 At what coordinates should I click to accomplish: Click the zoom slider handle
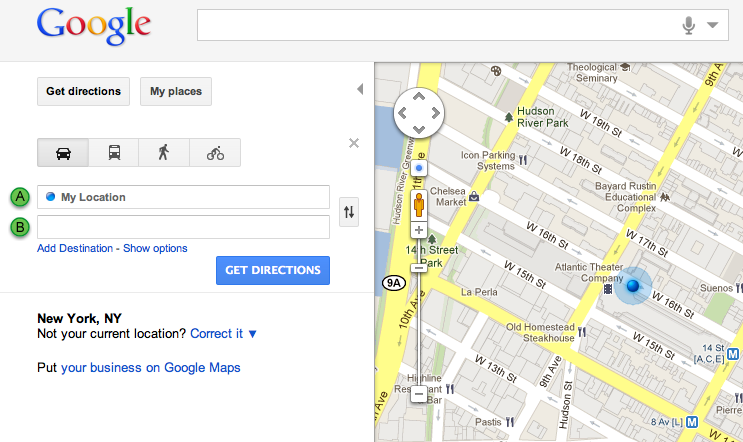tap(419, 268)
